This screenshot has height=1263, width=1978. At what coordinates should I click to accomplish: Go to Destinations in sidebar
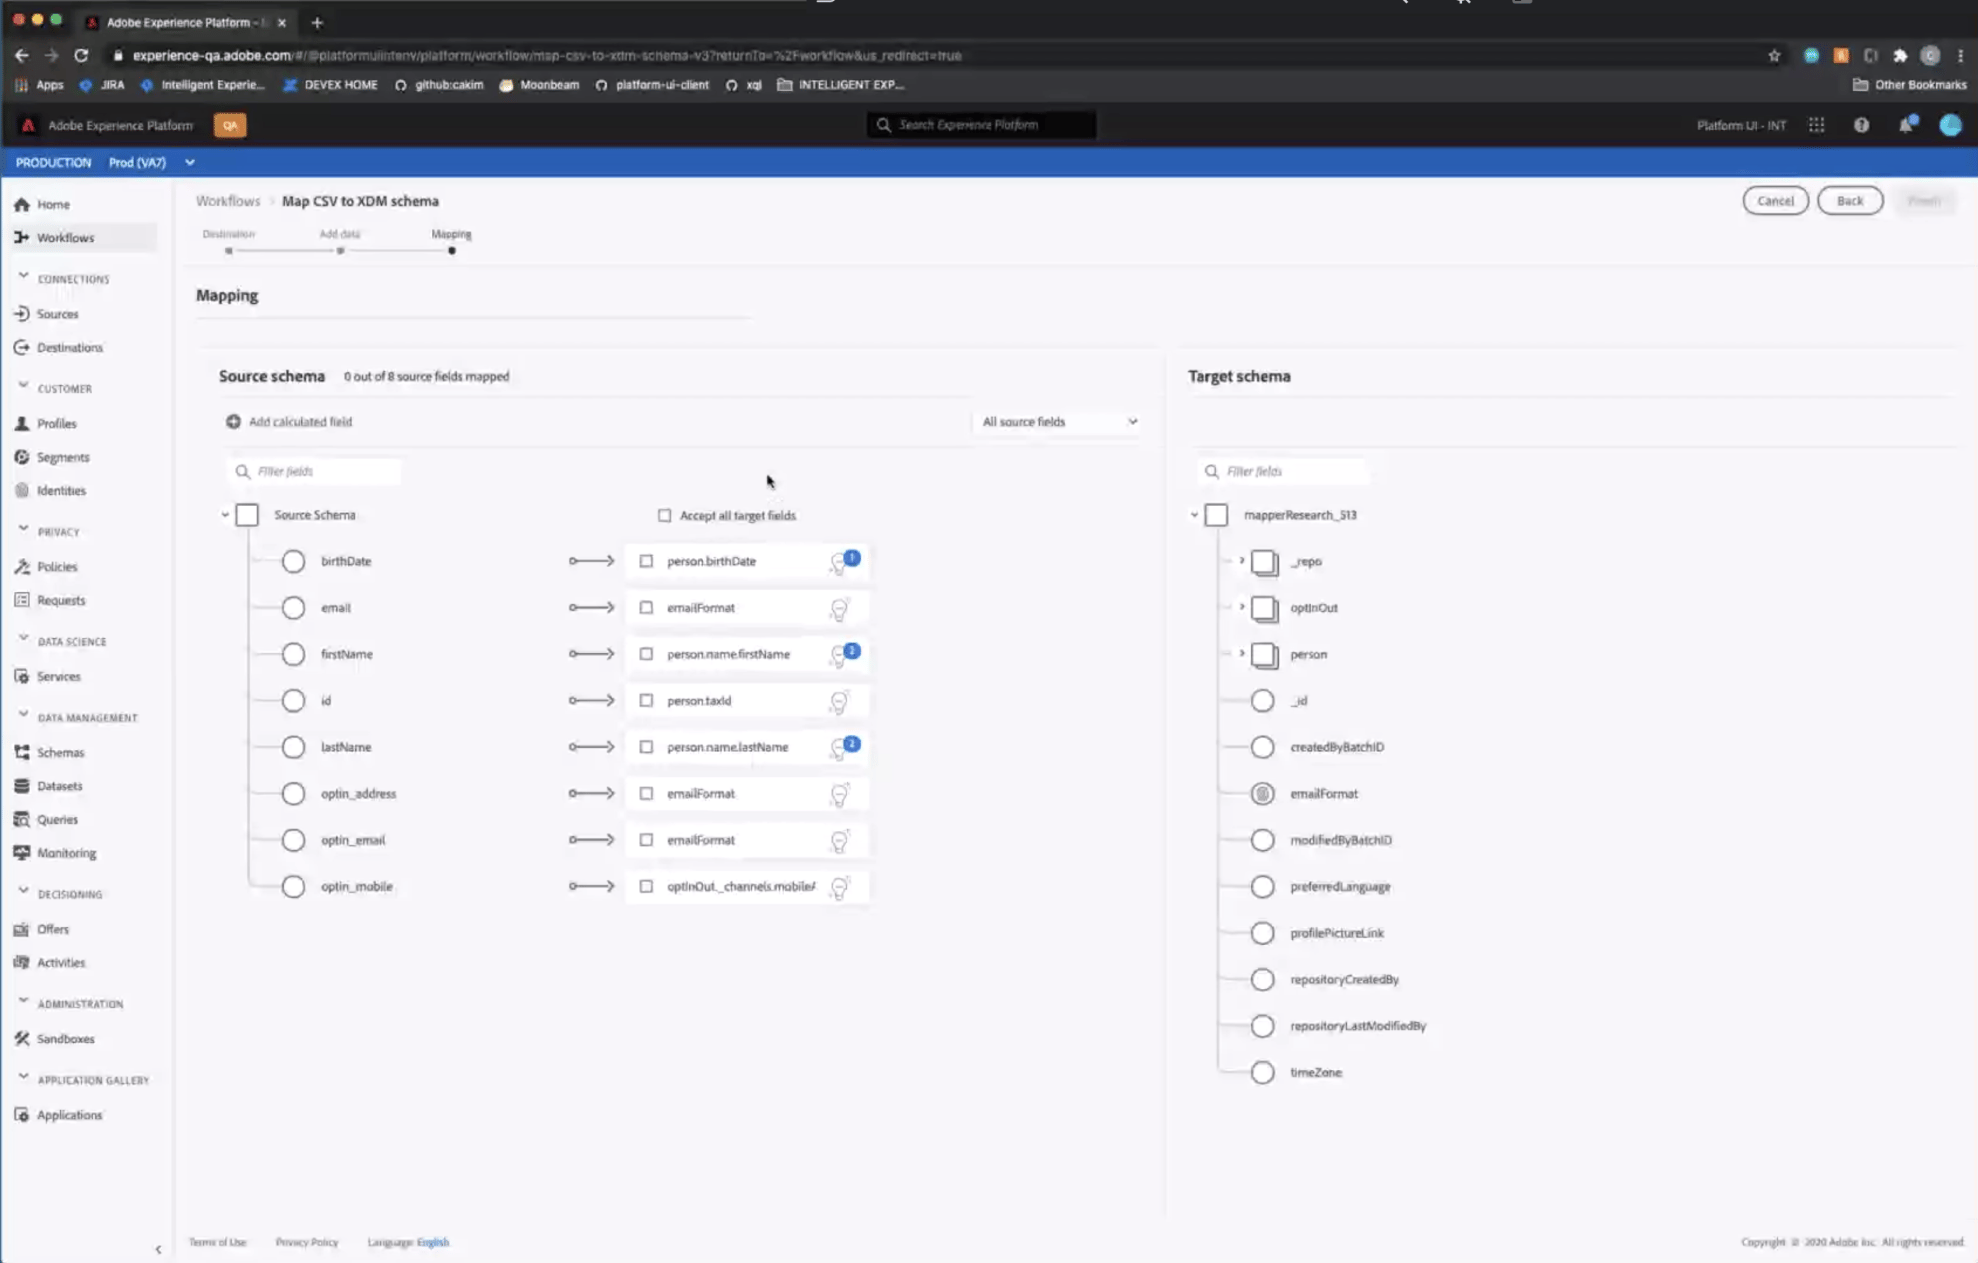[69, 348]
